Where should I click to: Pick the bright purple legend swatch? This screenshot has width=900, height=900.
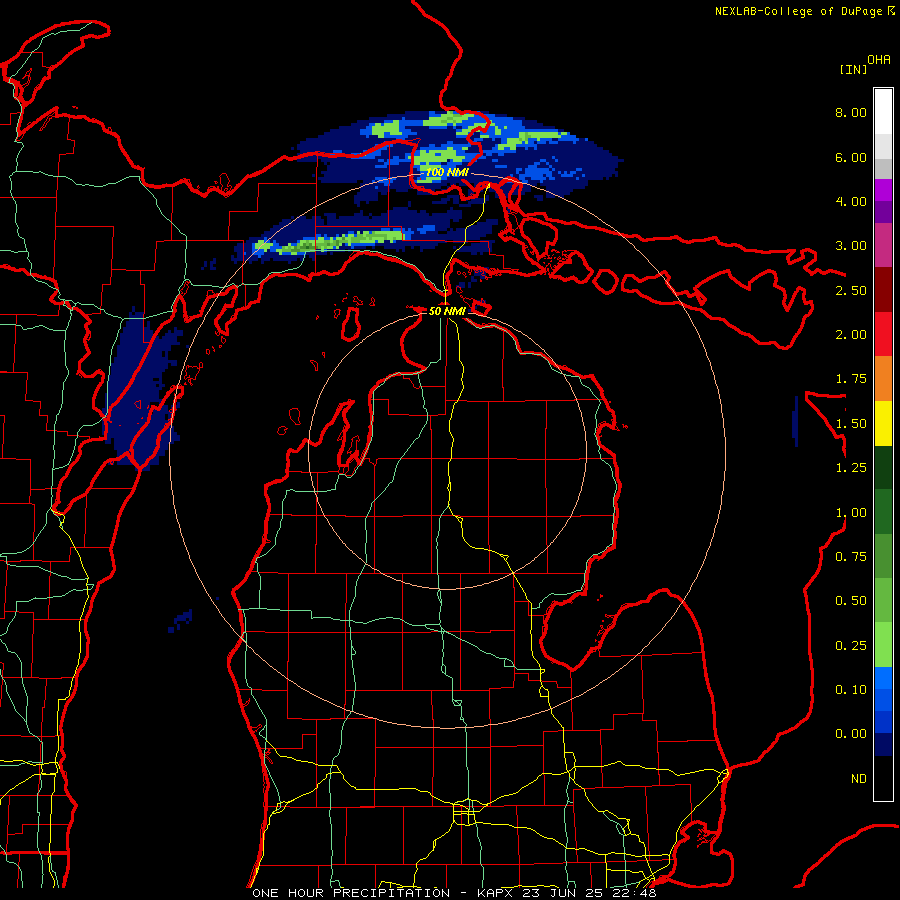(883, 190)
